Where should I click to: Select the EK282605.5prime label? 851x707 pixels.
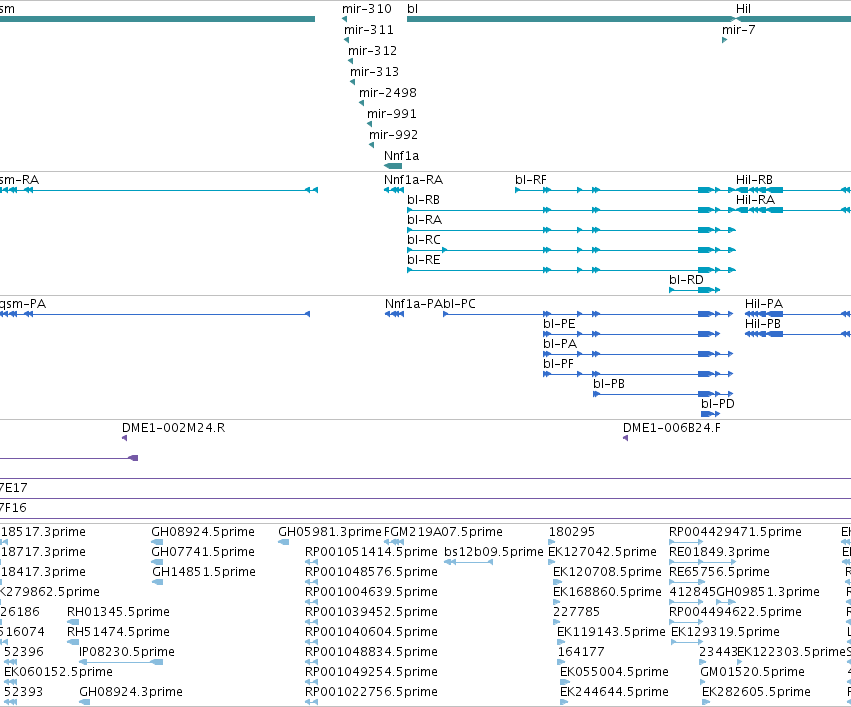tap(757, 692)
